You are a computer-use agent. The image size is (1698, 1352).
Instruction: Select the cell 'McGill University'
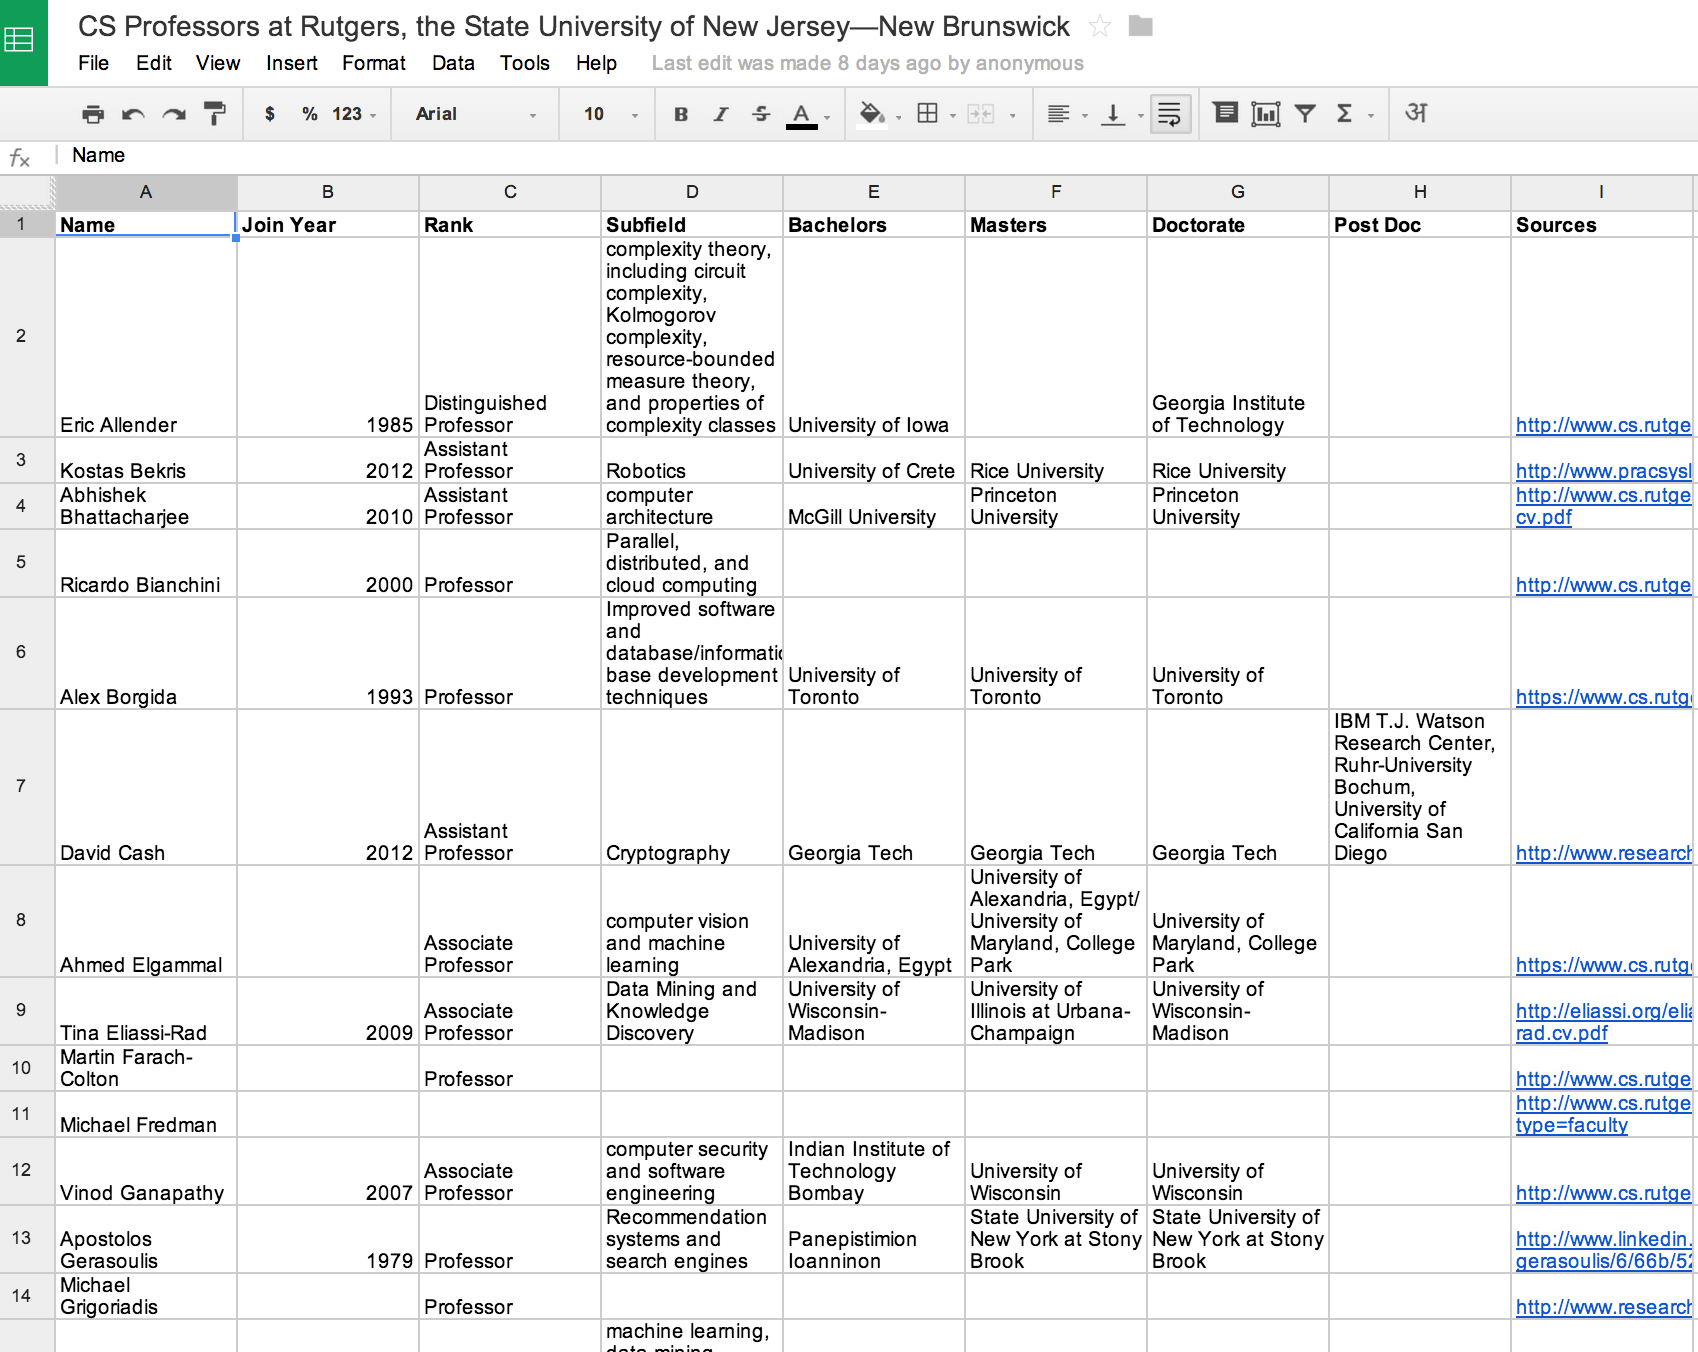tap(874, 507)
